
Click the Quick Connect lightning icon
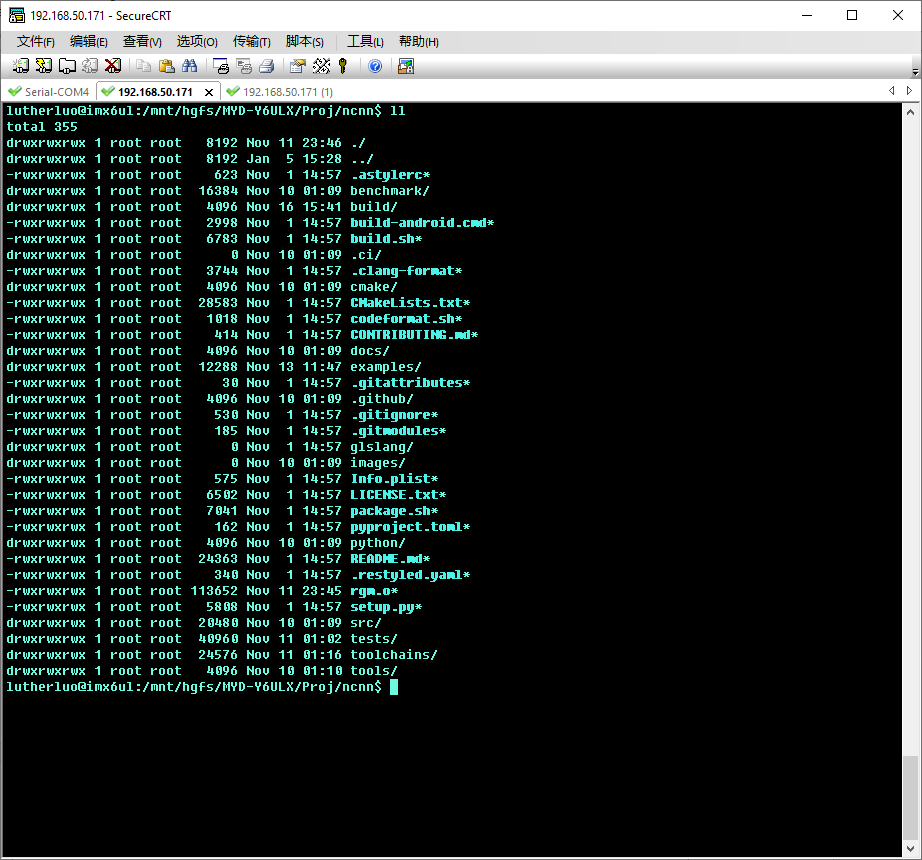click(x=43, y=66)
